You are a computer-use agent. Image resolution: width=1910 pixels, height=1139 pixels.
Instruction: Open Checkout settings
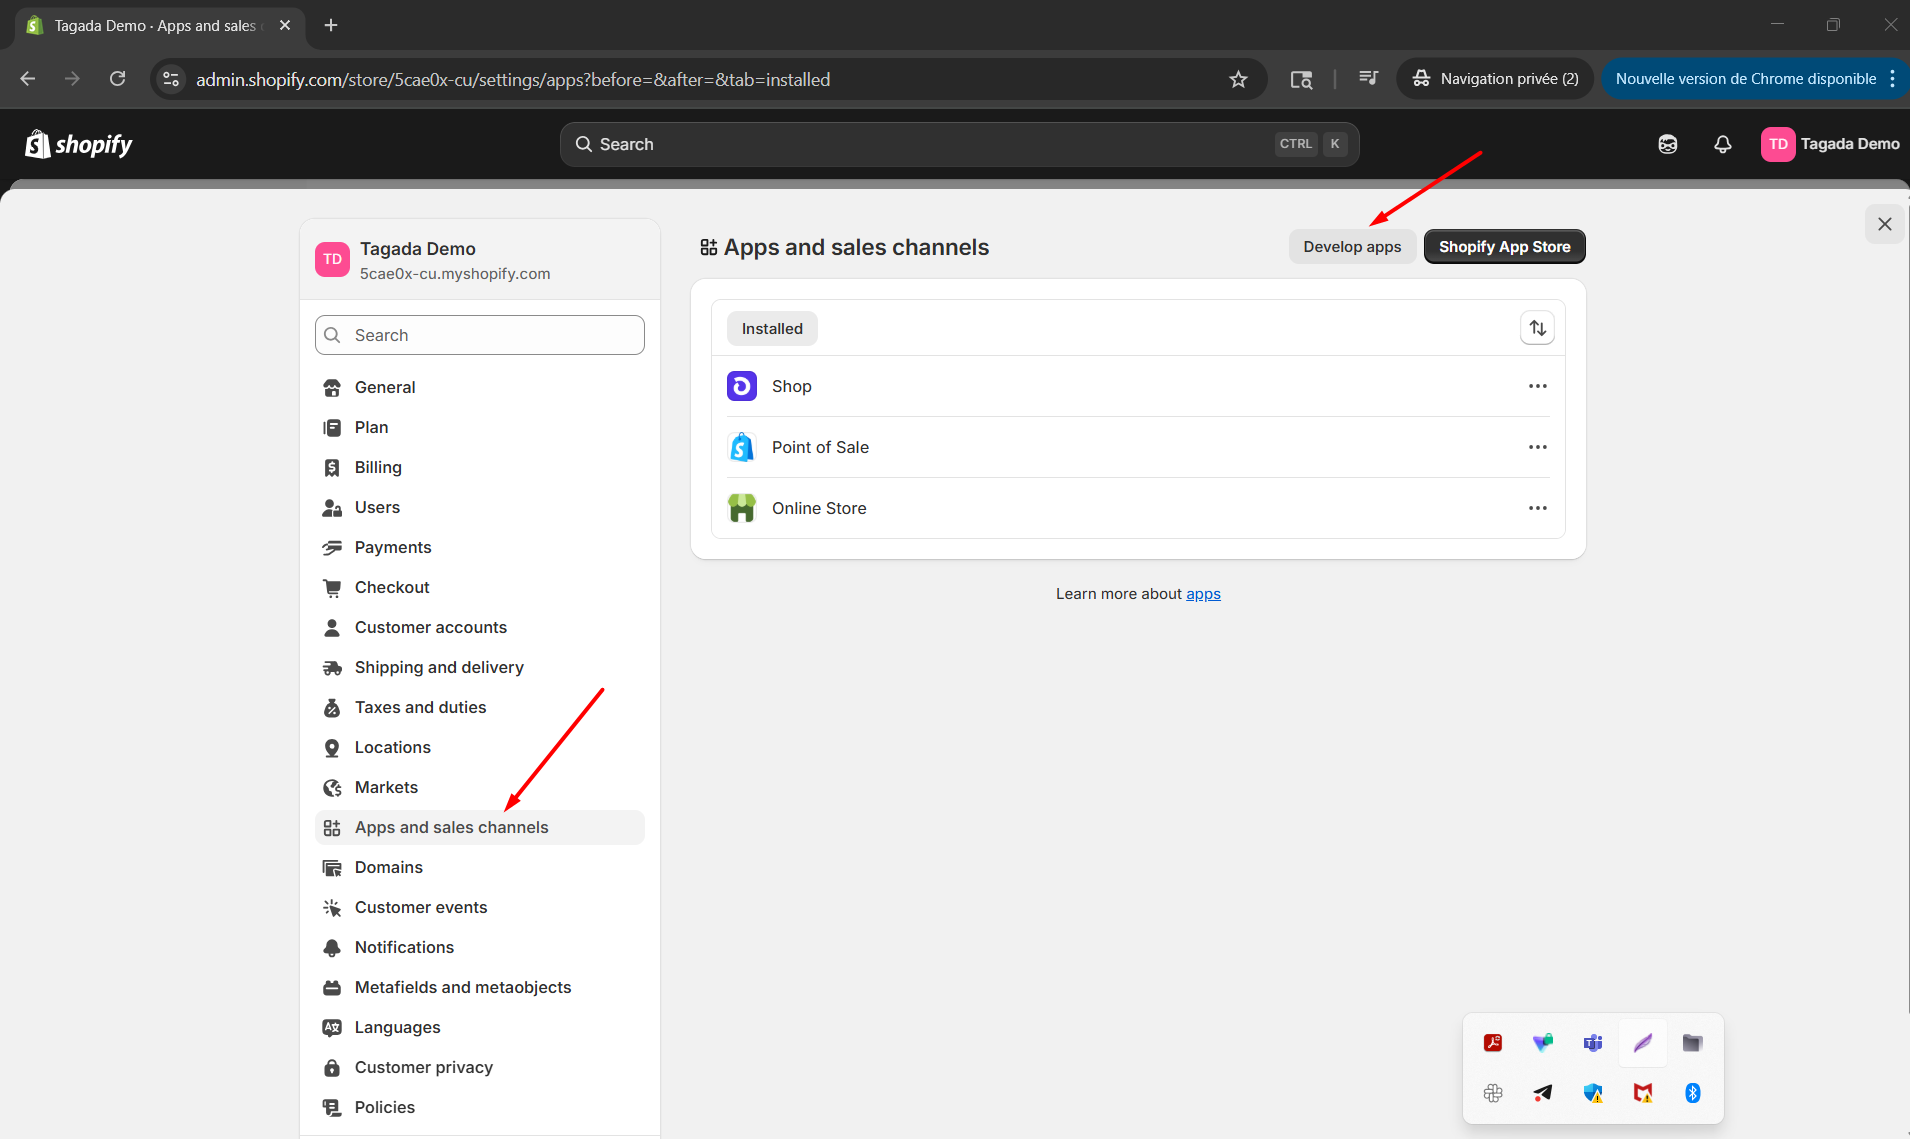(480, 587)
